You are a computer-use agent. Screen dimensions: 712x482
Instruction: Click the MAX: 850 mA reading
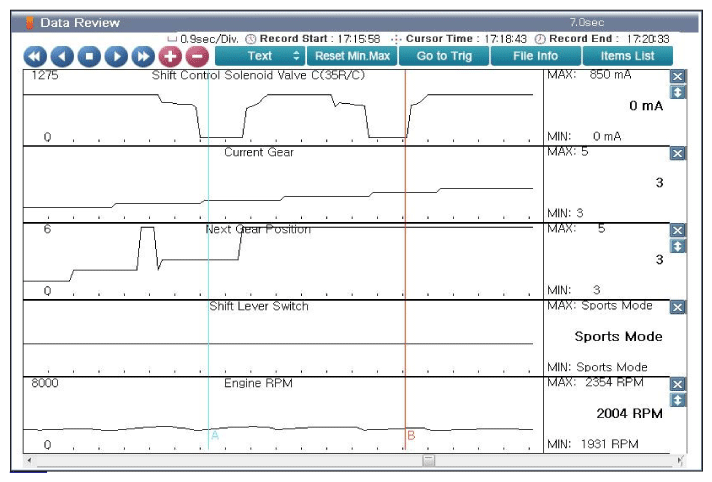click(589, 75)
